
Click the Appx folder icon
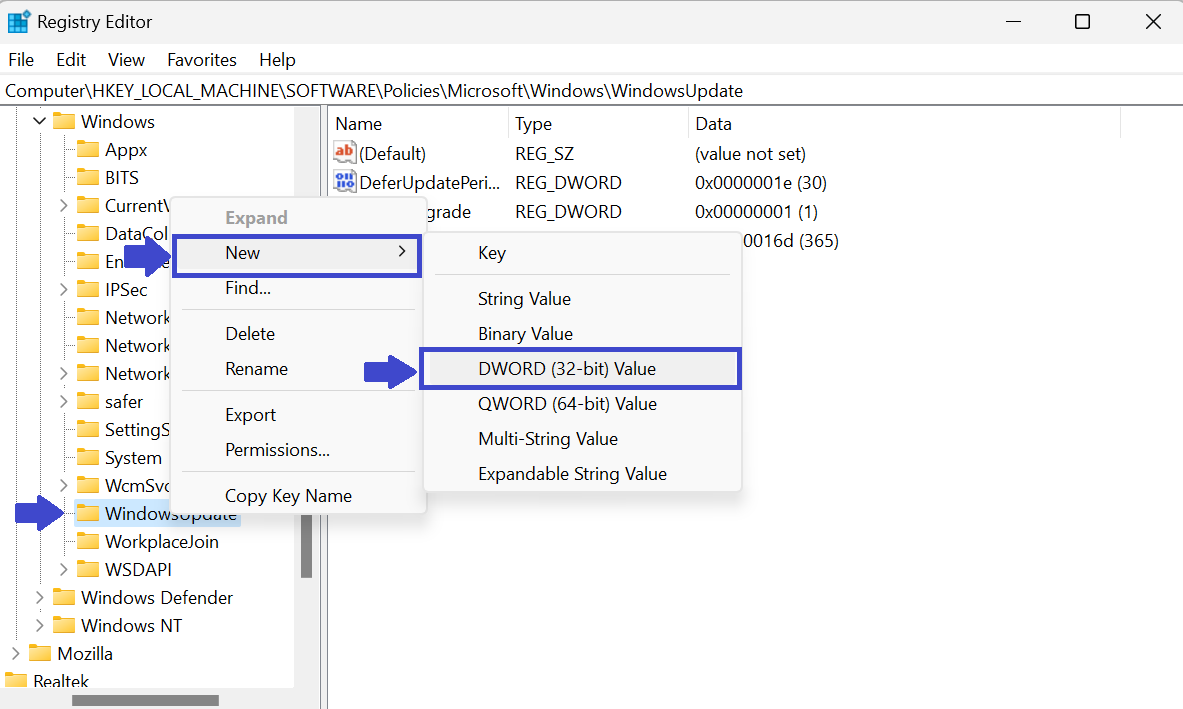89,150
